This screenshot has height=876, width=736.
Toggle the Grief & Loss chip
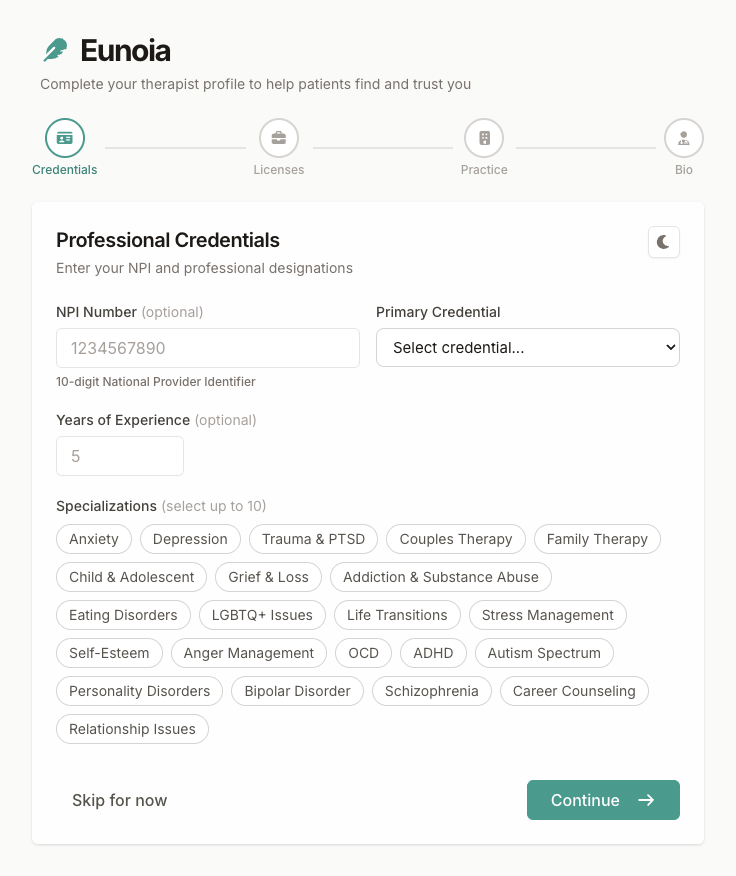coord(268,577)
